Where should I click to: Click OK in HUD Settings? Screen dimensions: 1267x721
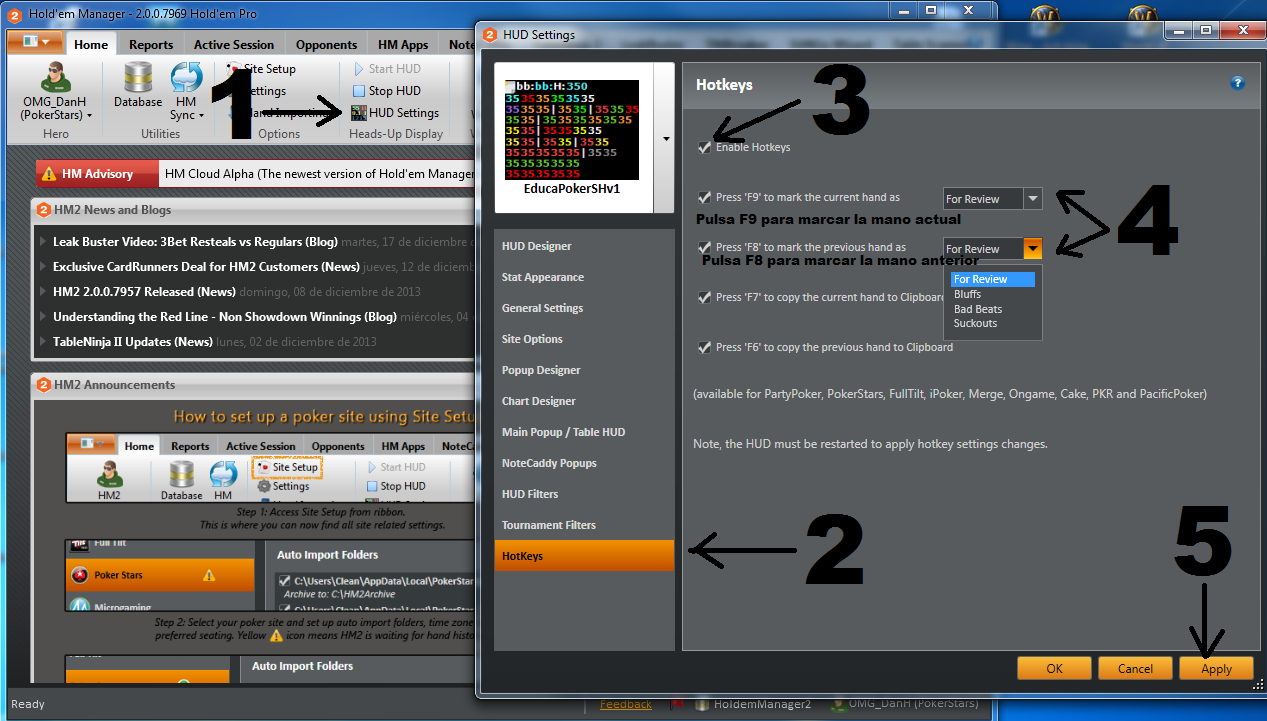tap(1054, 669)
